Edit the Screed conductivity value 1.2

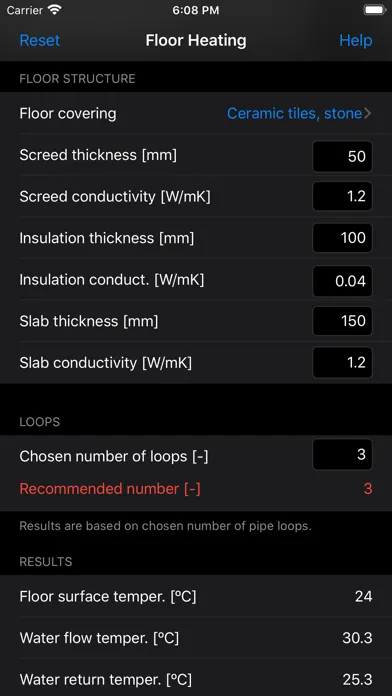[342, 196]
